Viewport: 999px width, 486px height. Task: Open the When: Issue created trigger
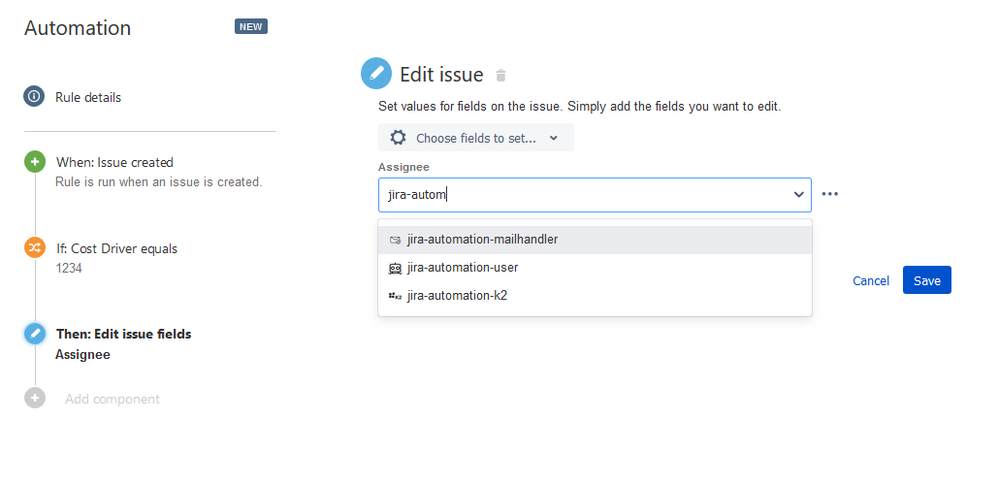tap(115, 162)
